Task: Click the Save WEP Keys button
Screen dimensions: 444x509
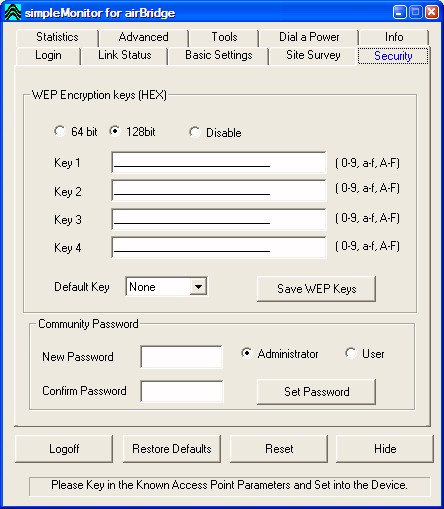Action: 316,289
